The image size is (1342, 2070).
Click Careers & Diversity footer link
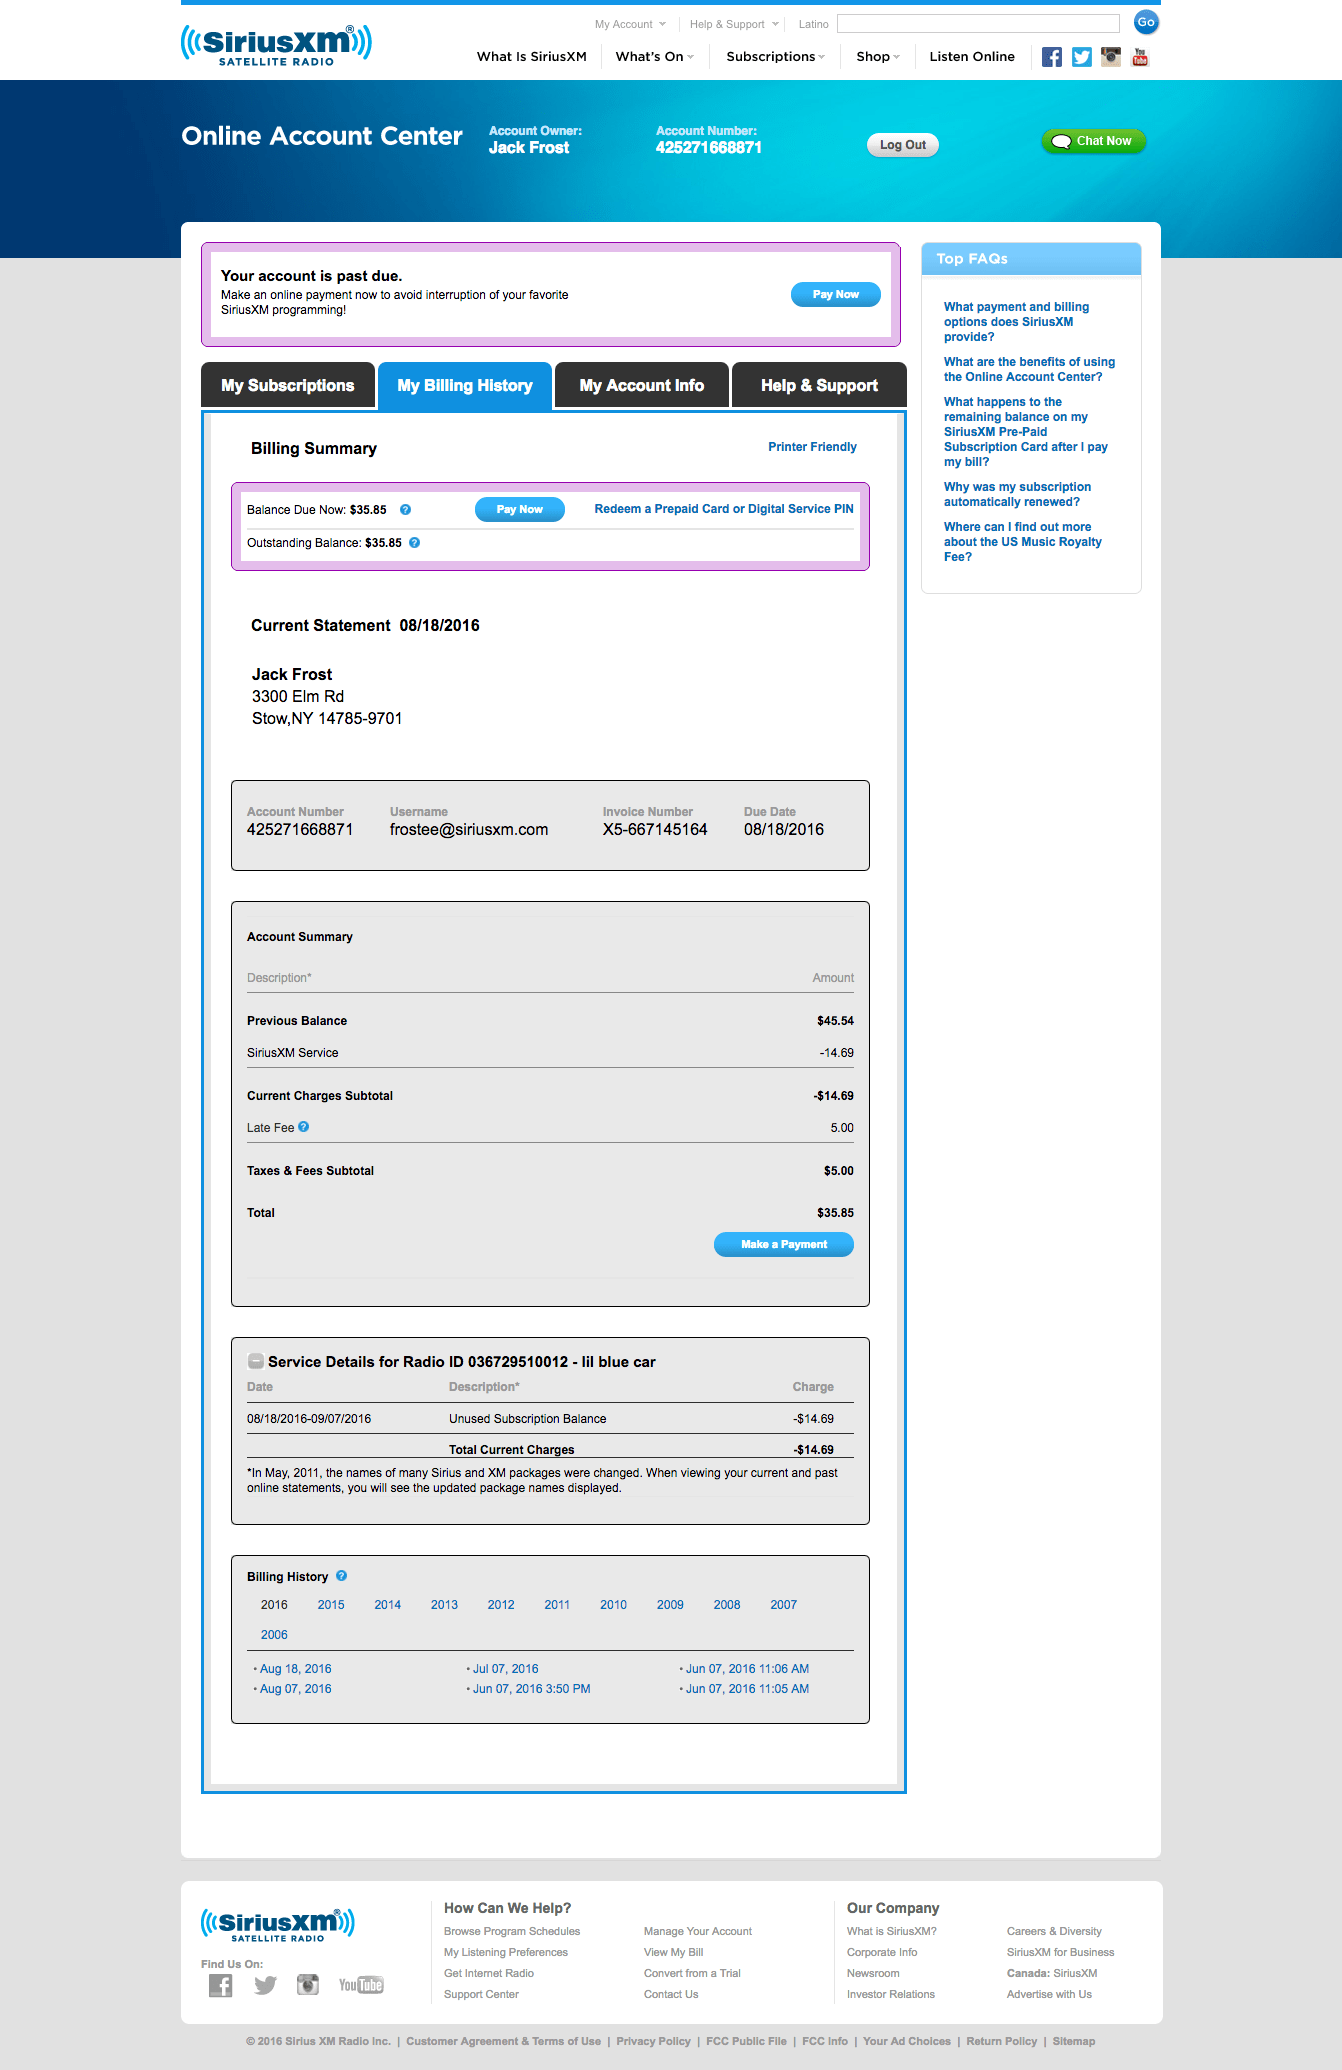pos(1054,1931)
